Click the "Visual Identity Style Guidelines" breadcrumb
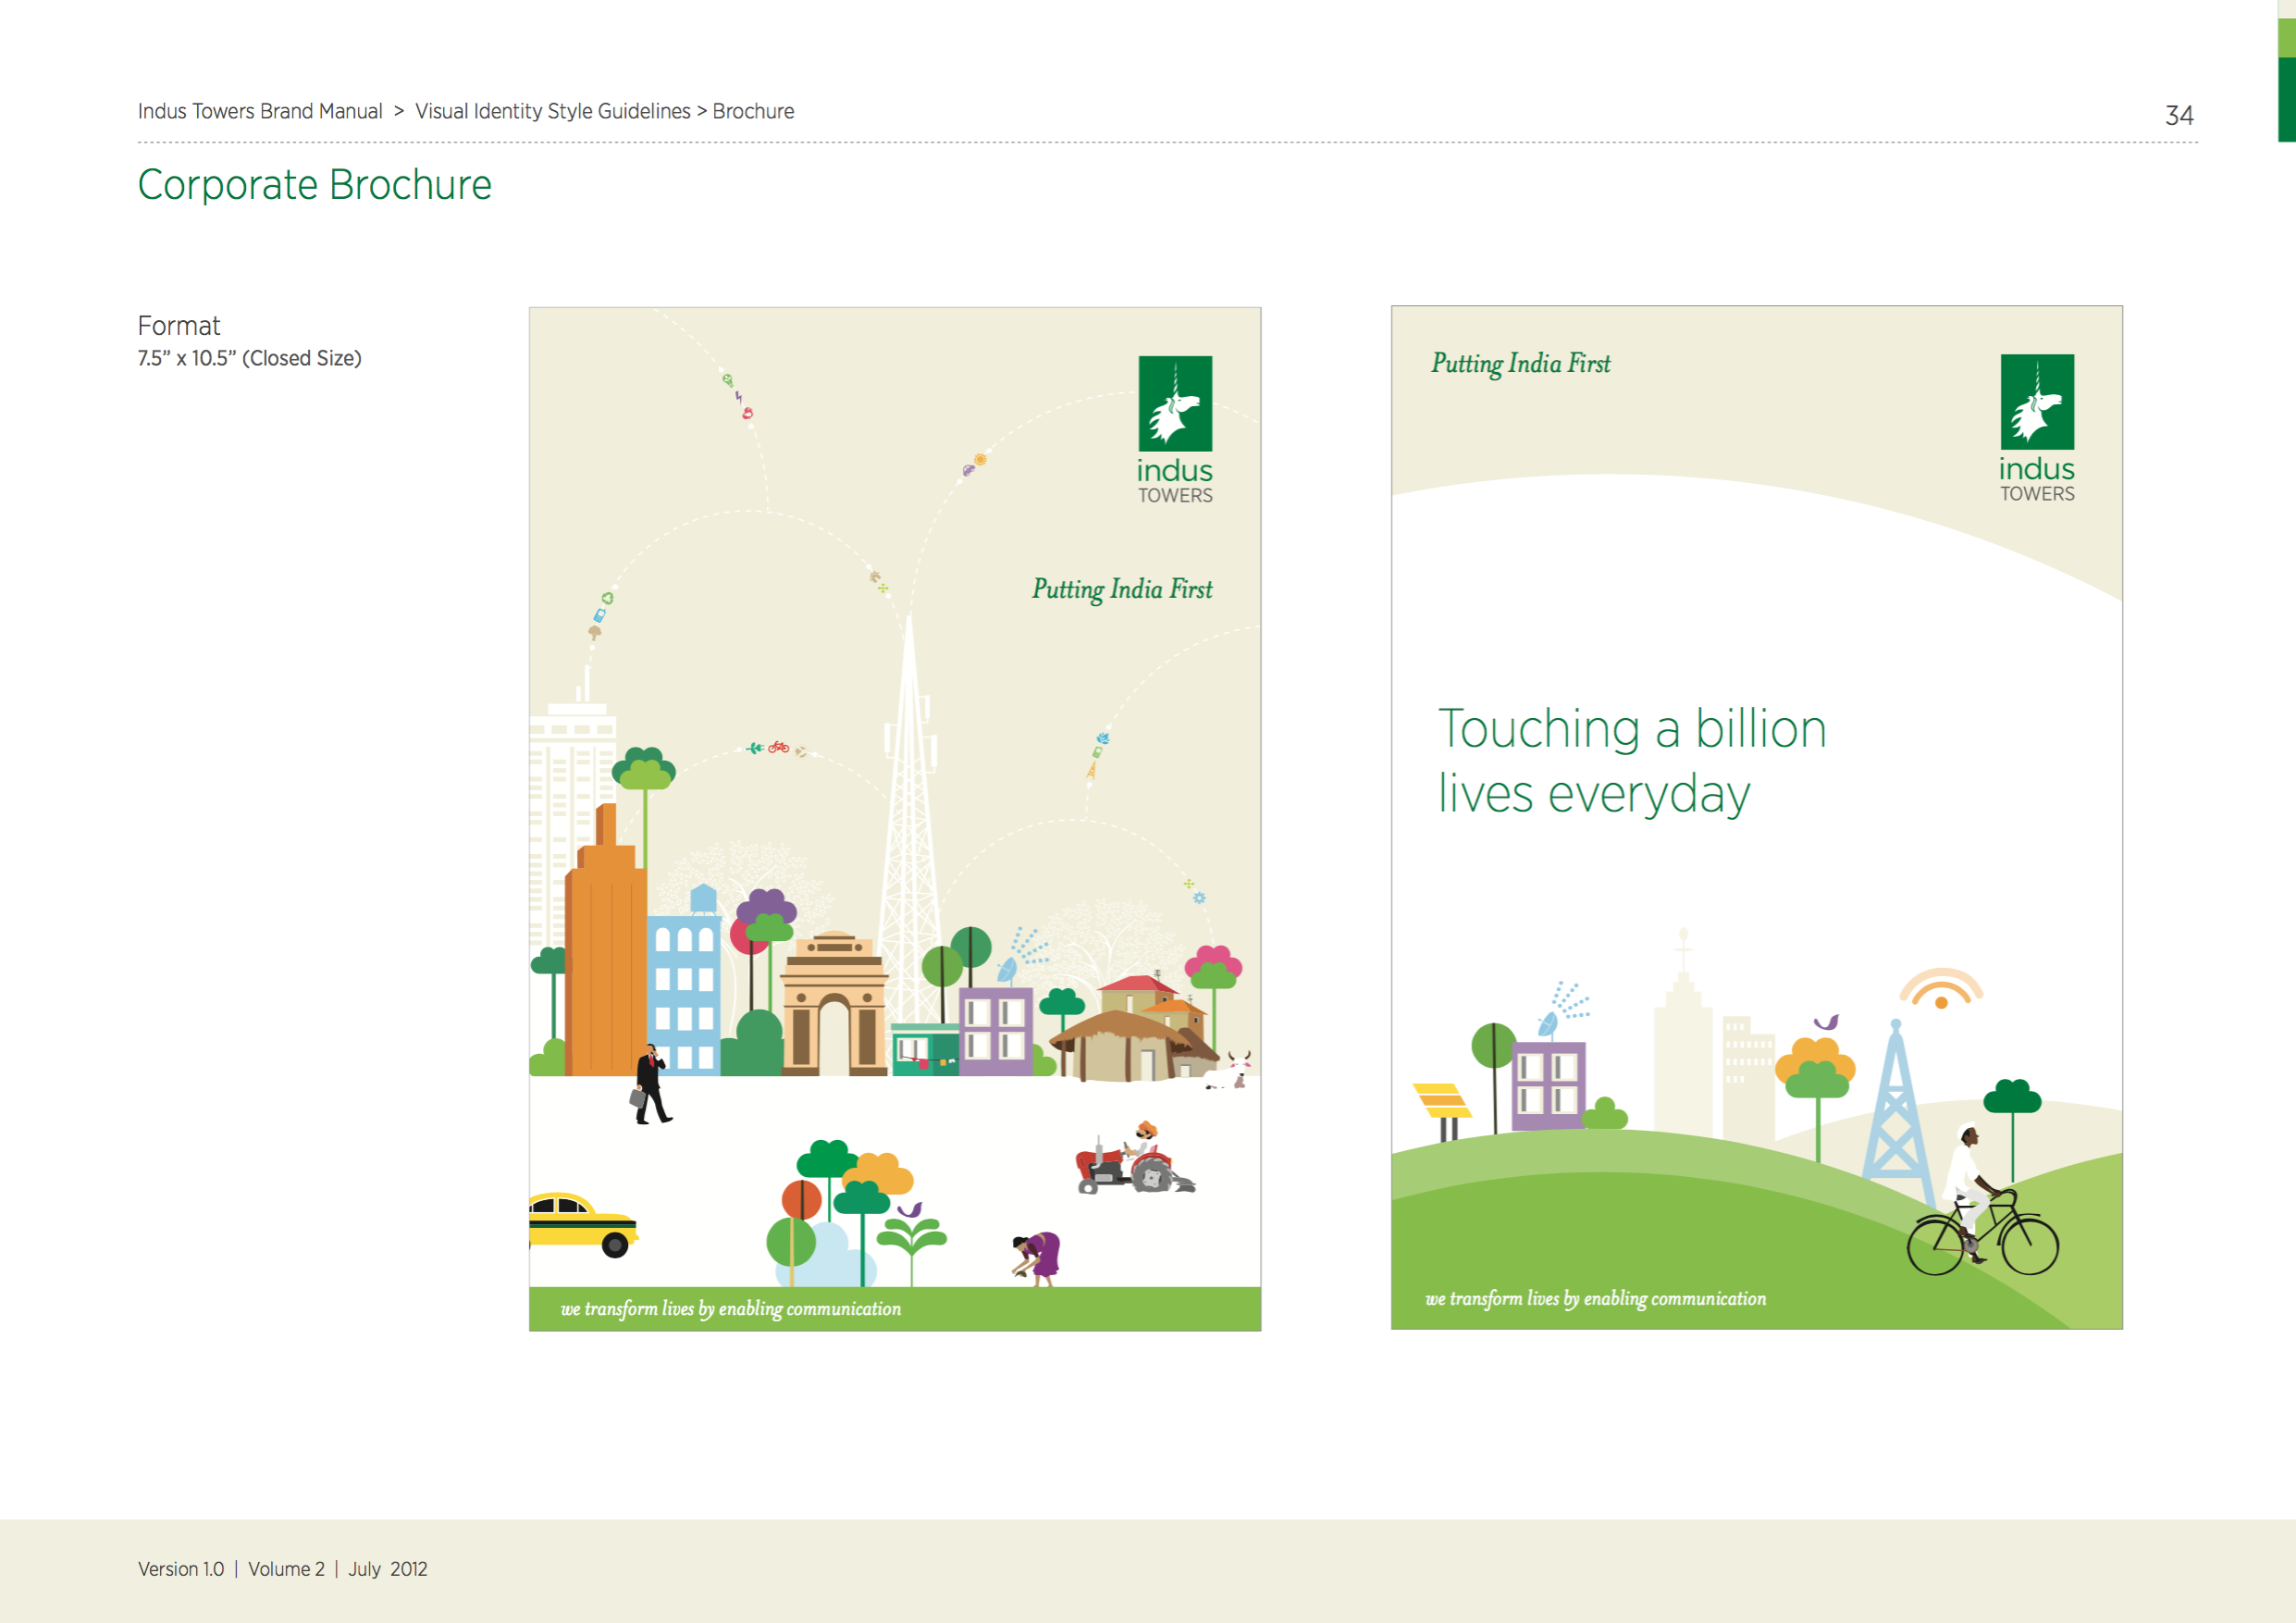Image resolution: width=2296 pixels, height=1623 pixels. pyautogui.click(x=552, y=111)
